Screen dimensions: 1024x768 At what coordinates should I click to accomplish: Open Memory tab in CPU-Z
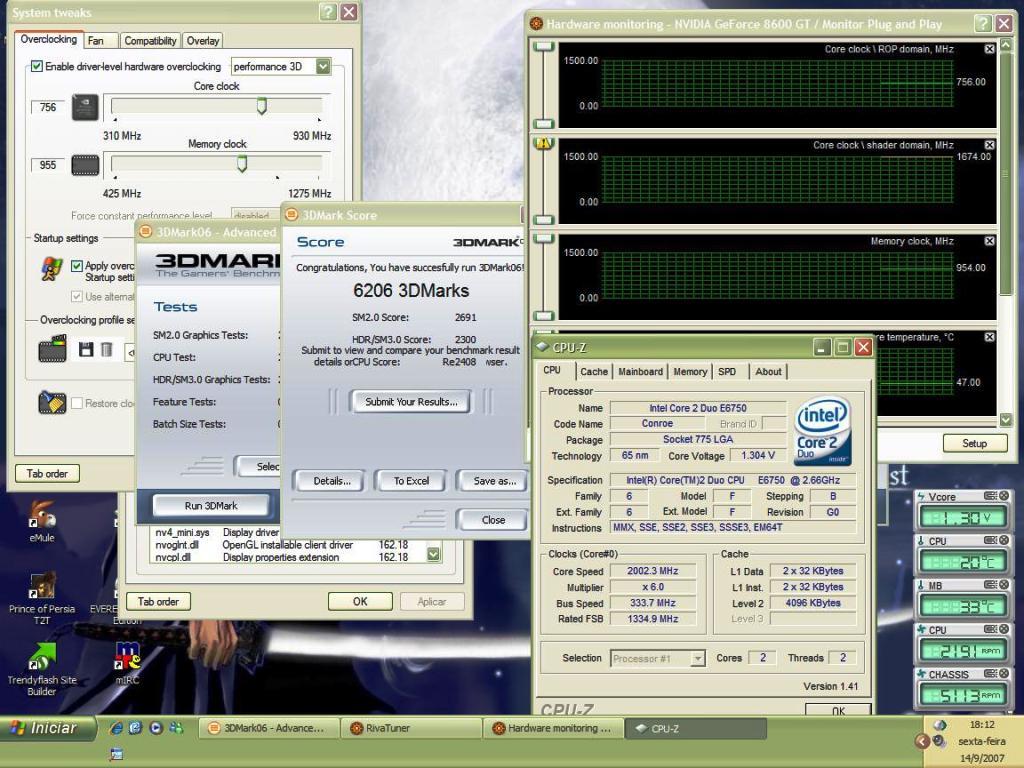(x=690, y=372)
